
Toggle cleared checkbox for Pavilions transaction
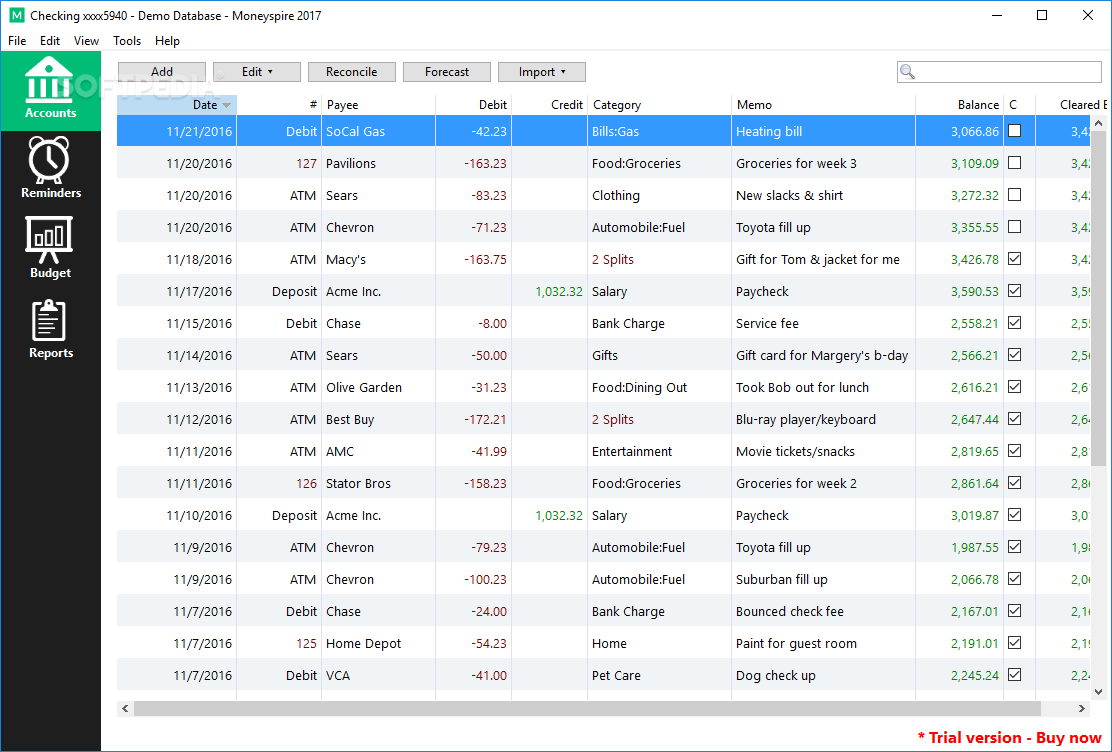click(1015, 162)
